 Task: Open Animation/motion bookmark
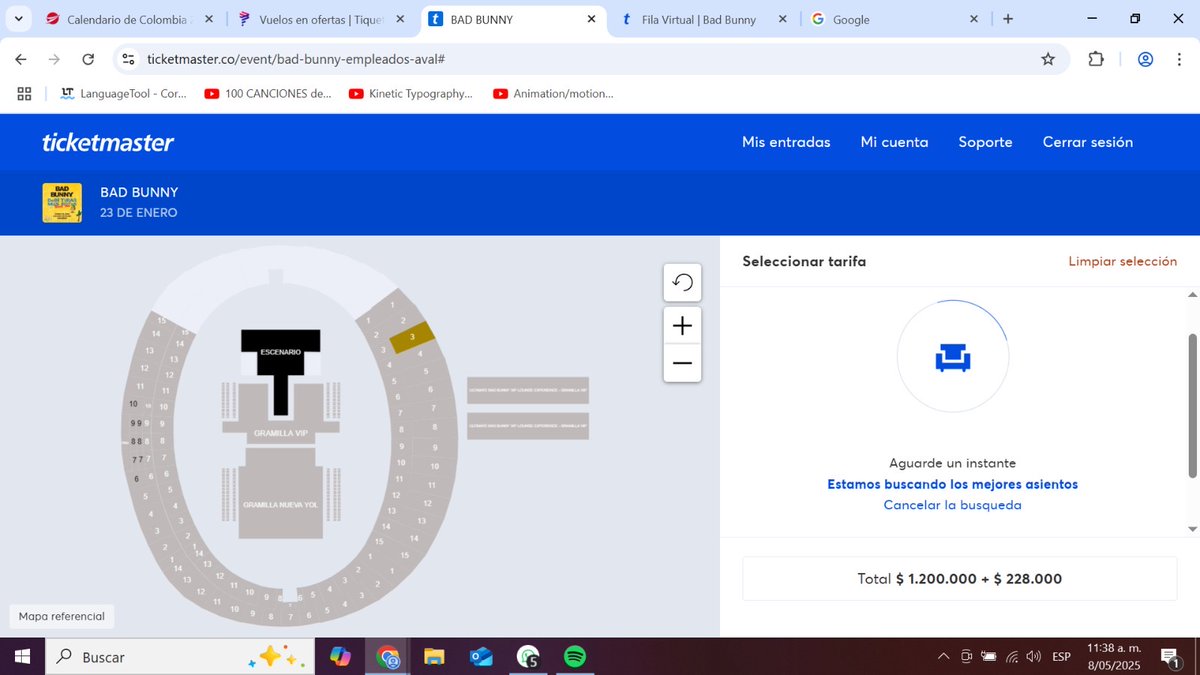click(x=553, y=93)
